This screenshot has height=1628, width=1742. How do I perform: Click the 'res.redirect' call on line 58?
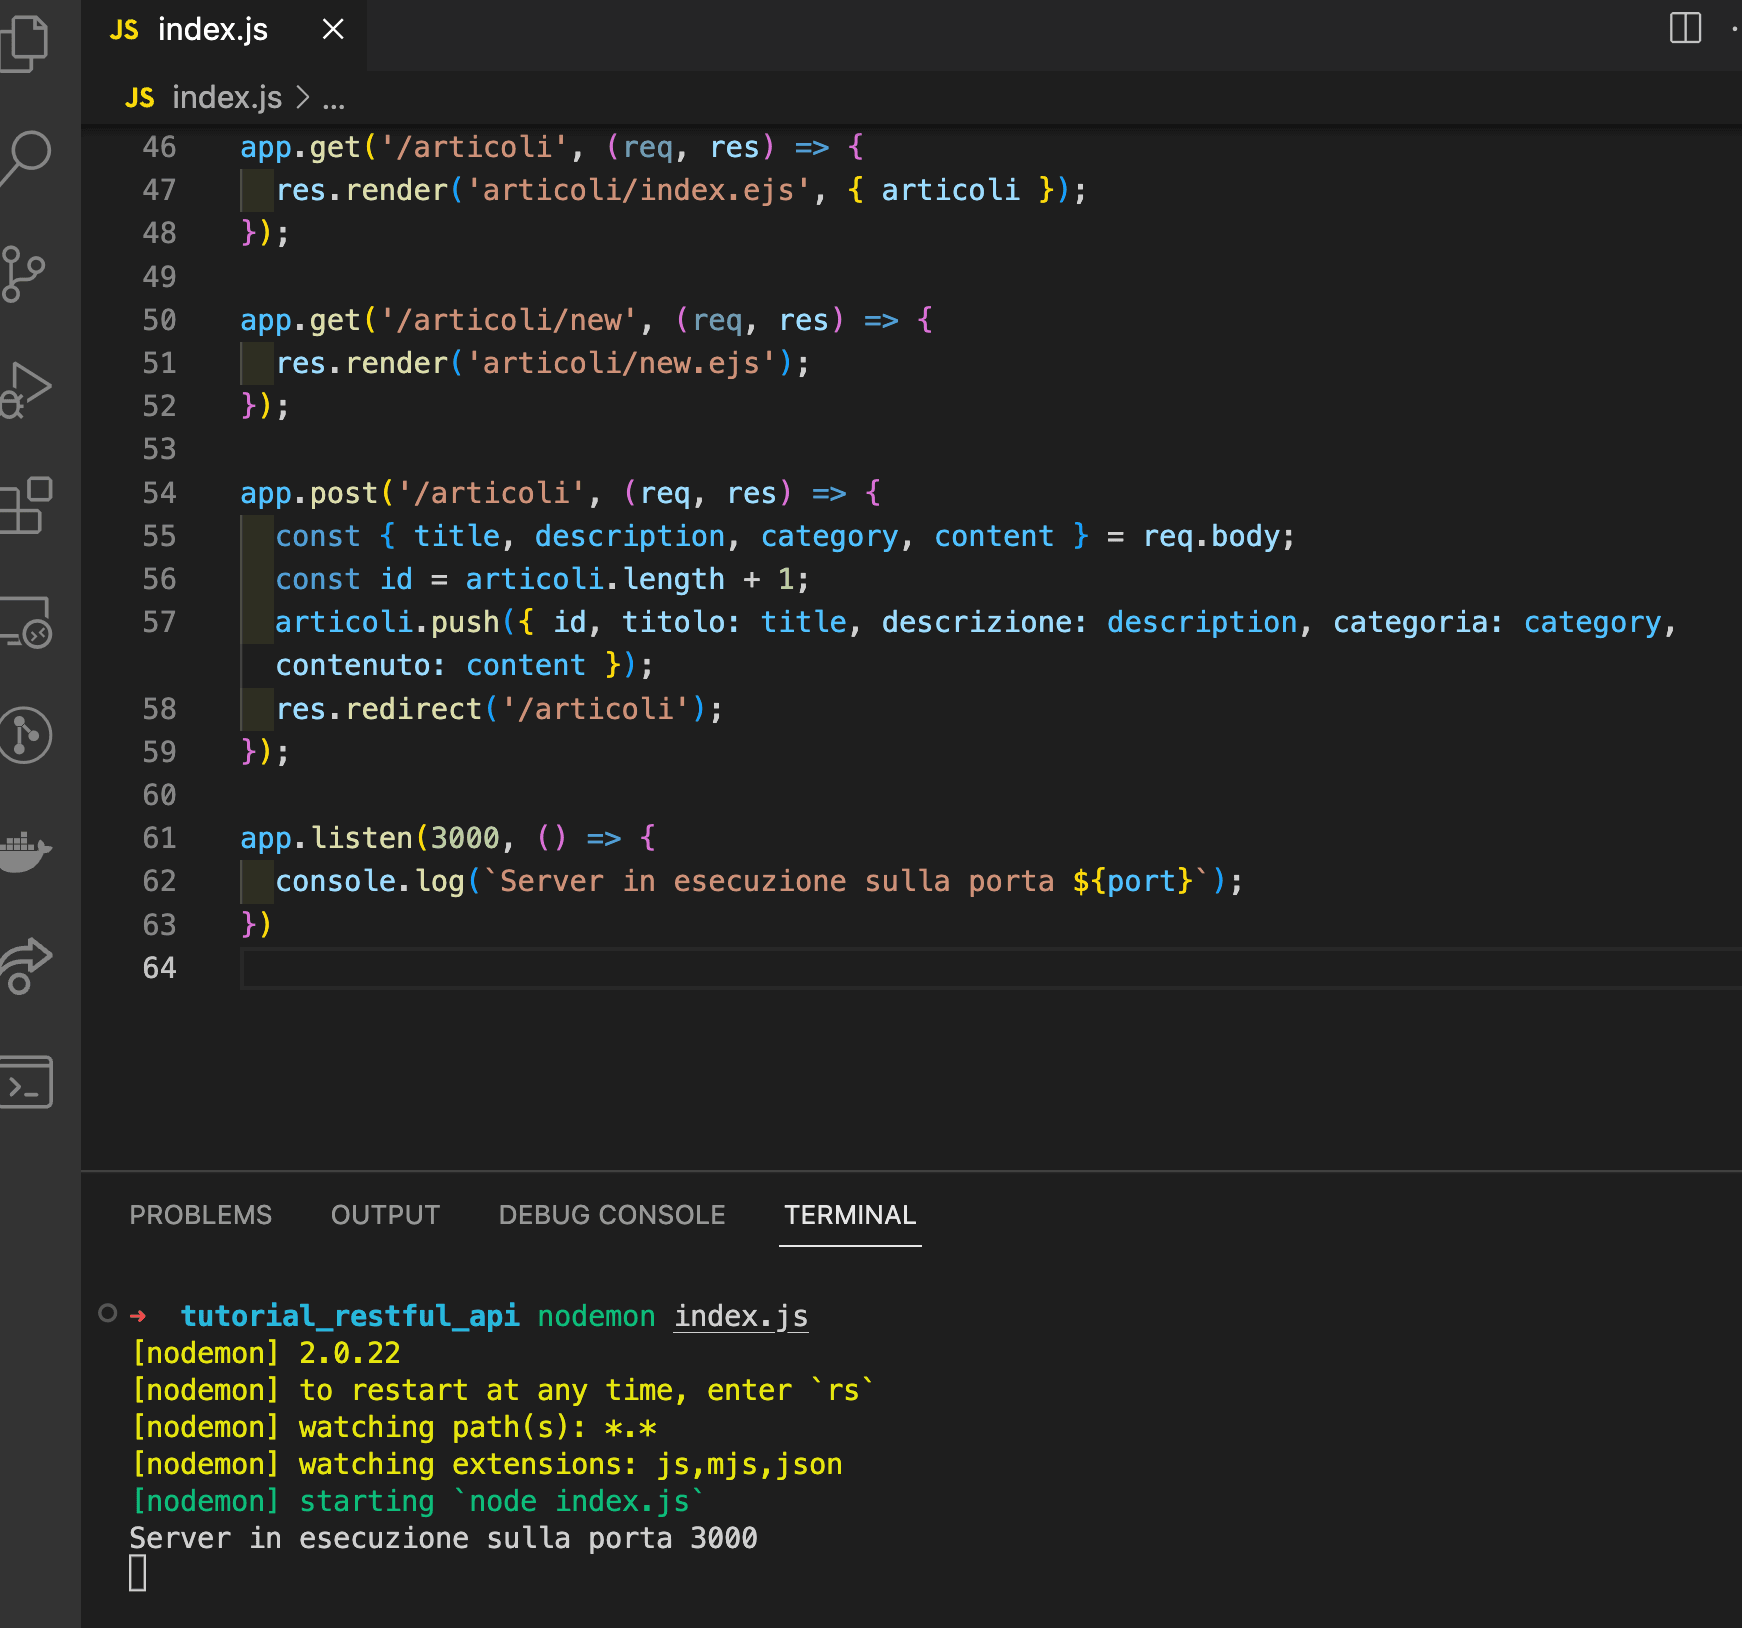(x=379, y=709)
